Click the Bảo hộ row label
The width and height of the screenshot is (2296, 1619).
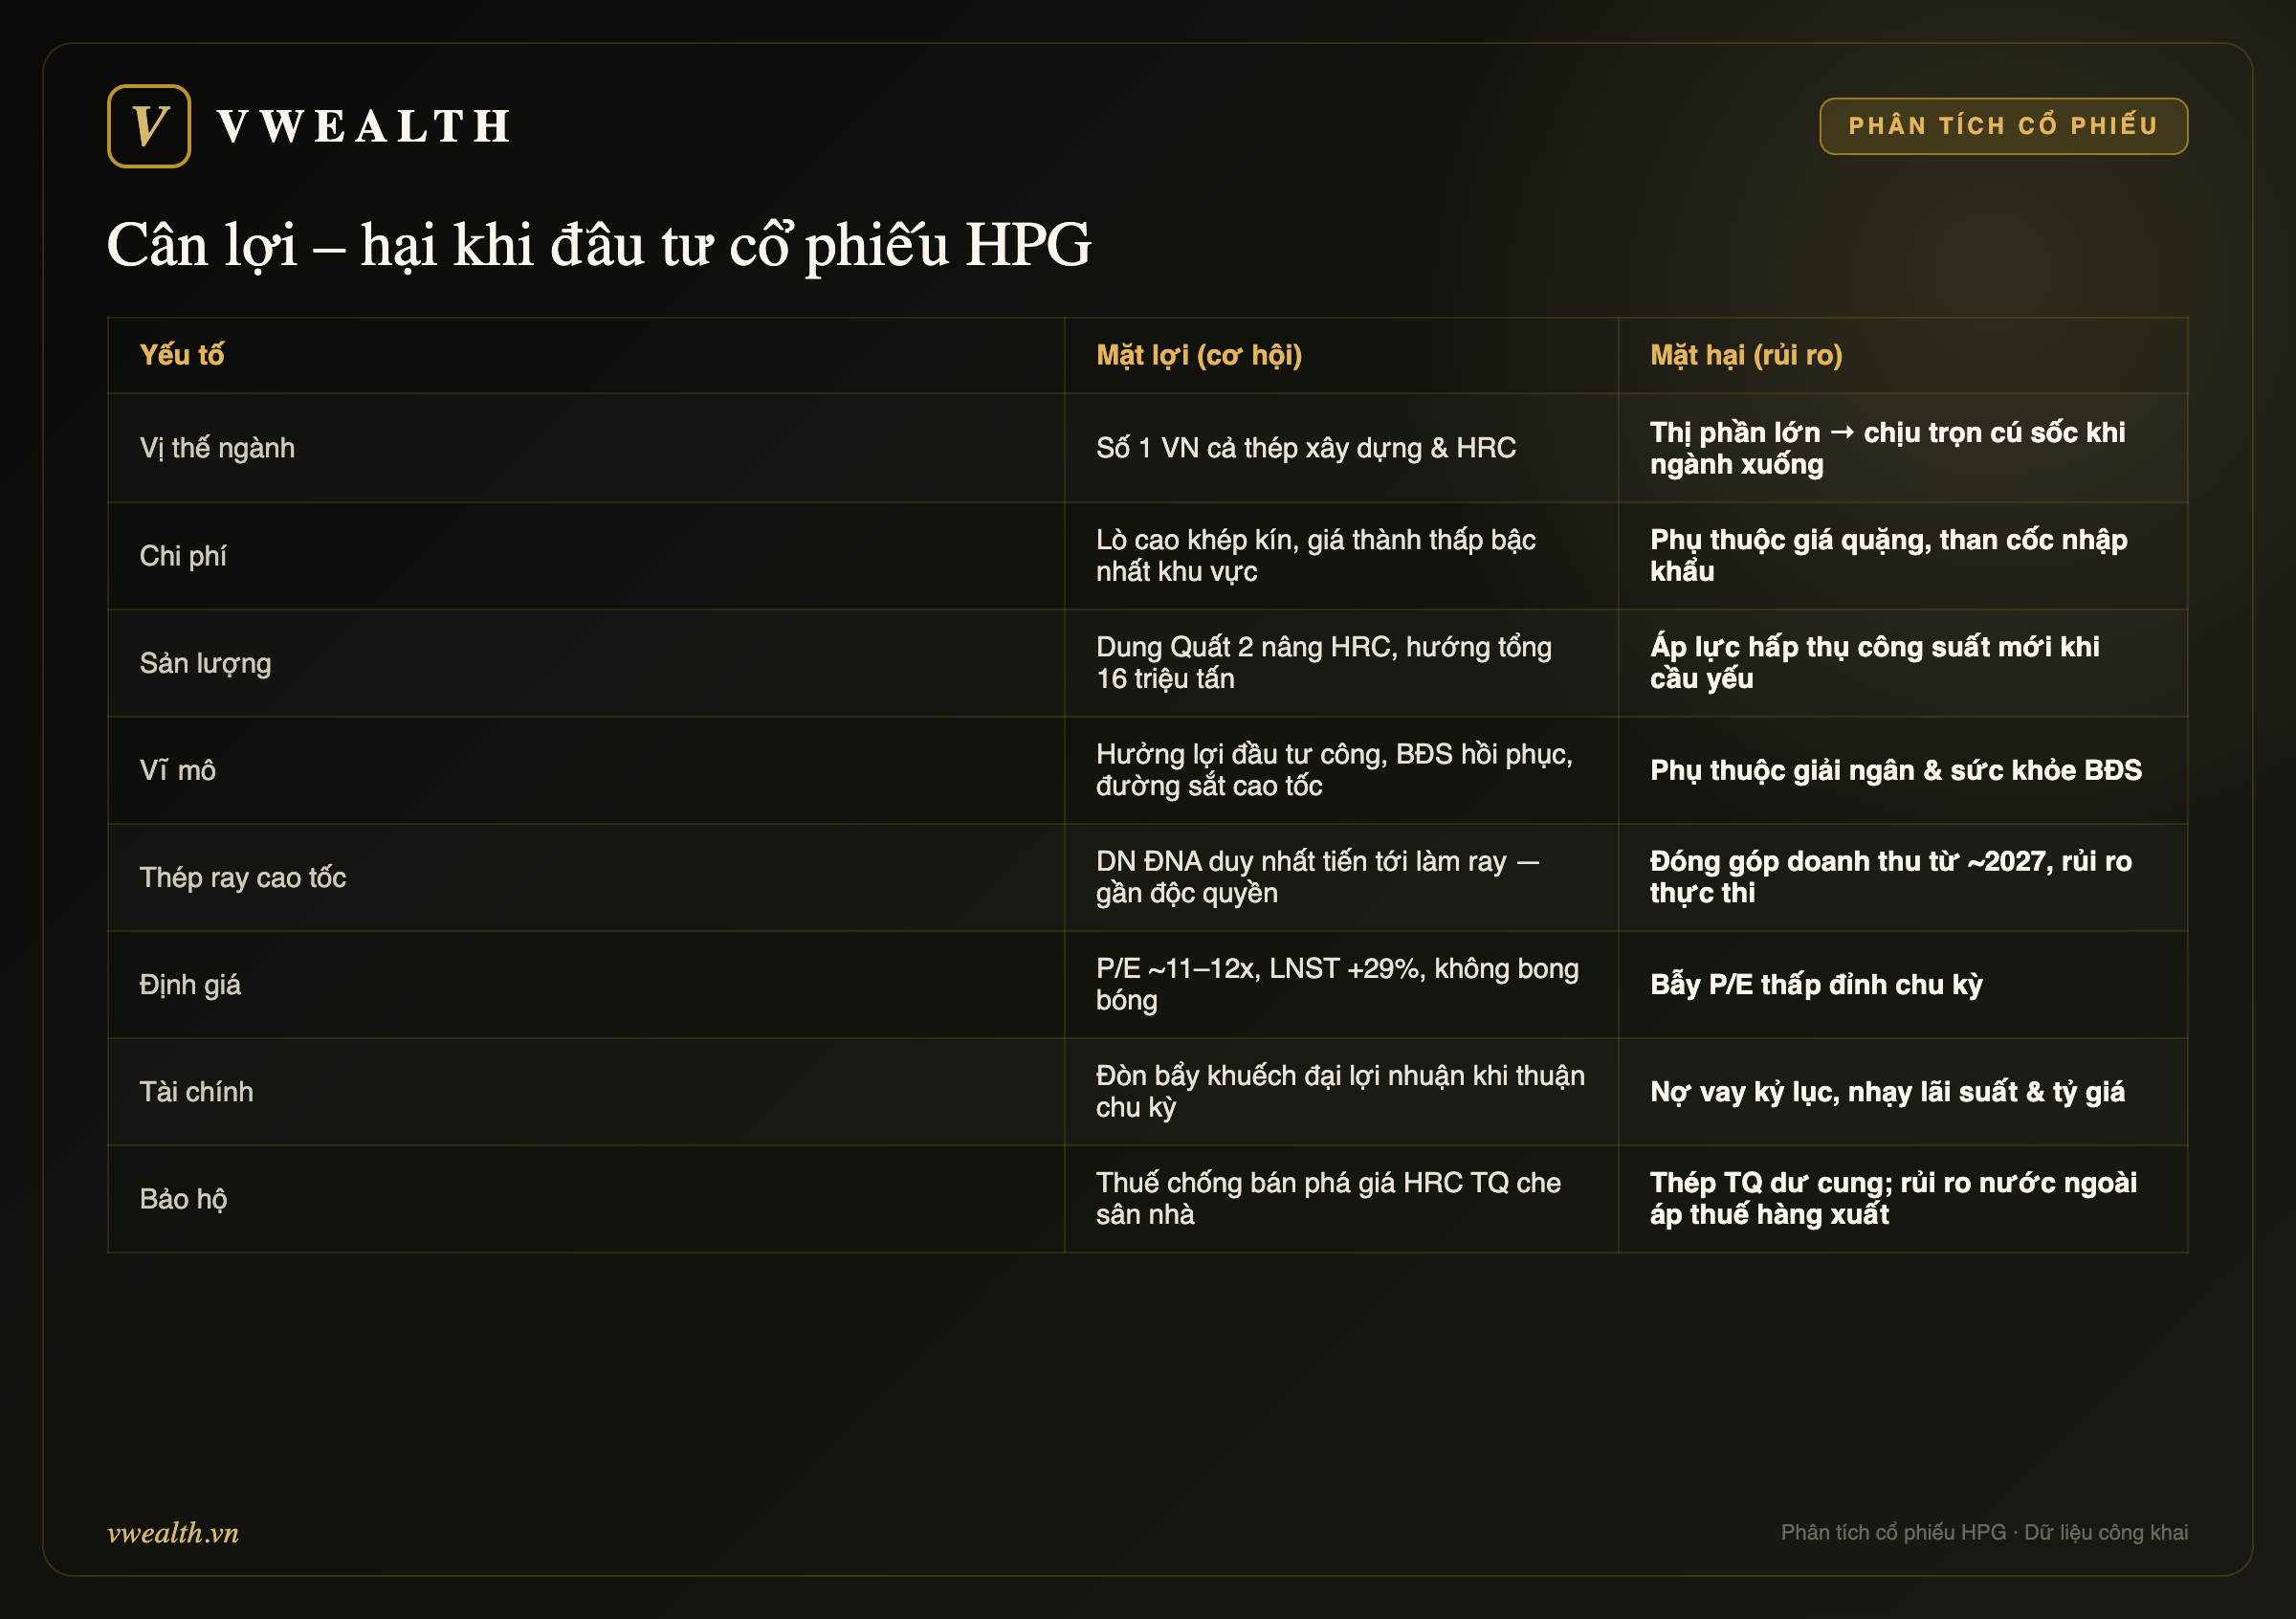tap(183, 1198)
